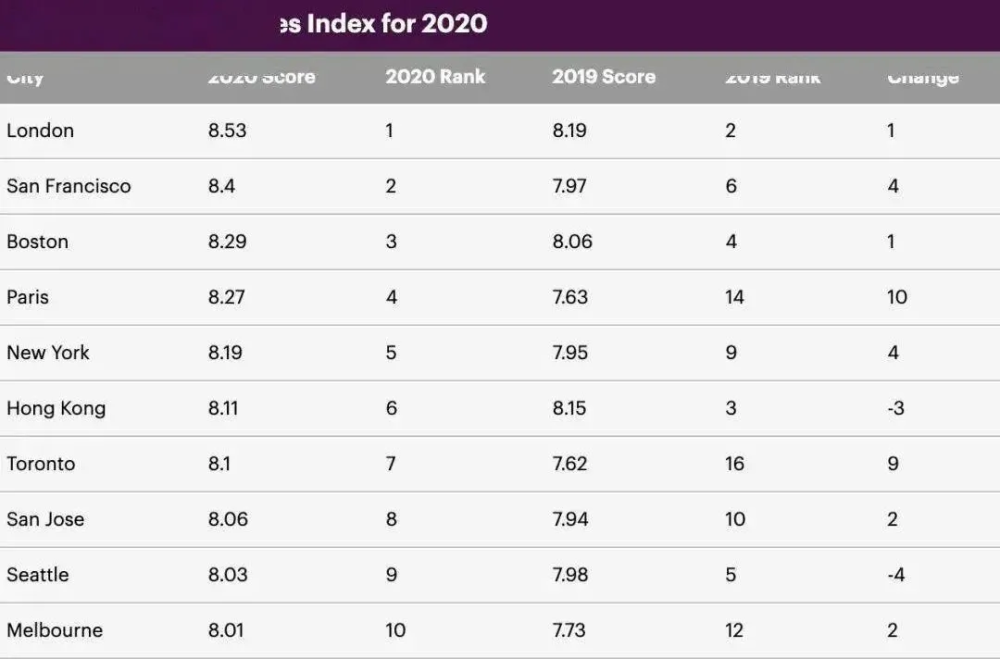
Task: Click Paris's 2019 rank value 14
Action: click(734, 297)
